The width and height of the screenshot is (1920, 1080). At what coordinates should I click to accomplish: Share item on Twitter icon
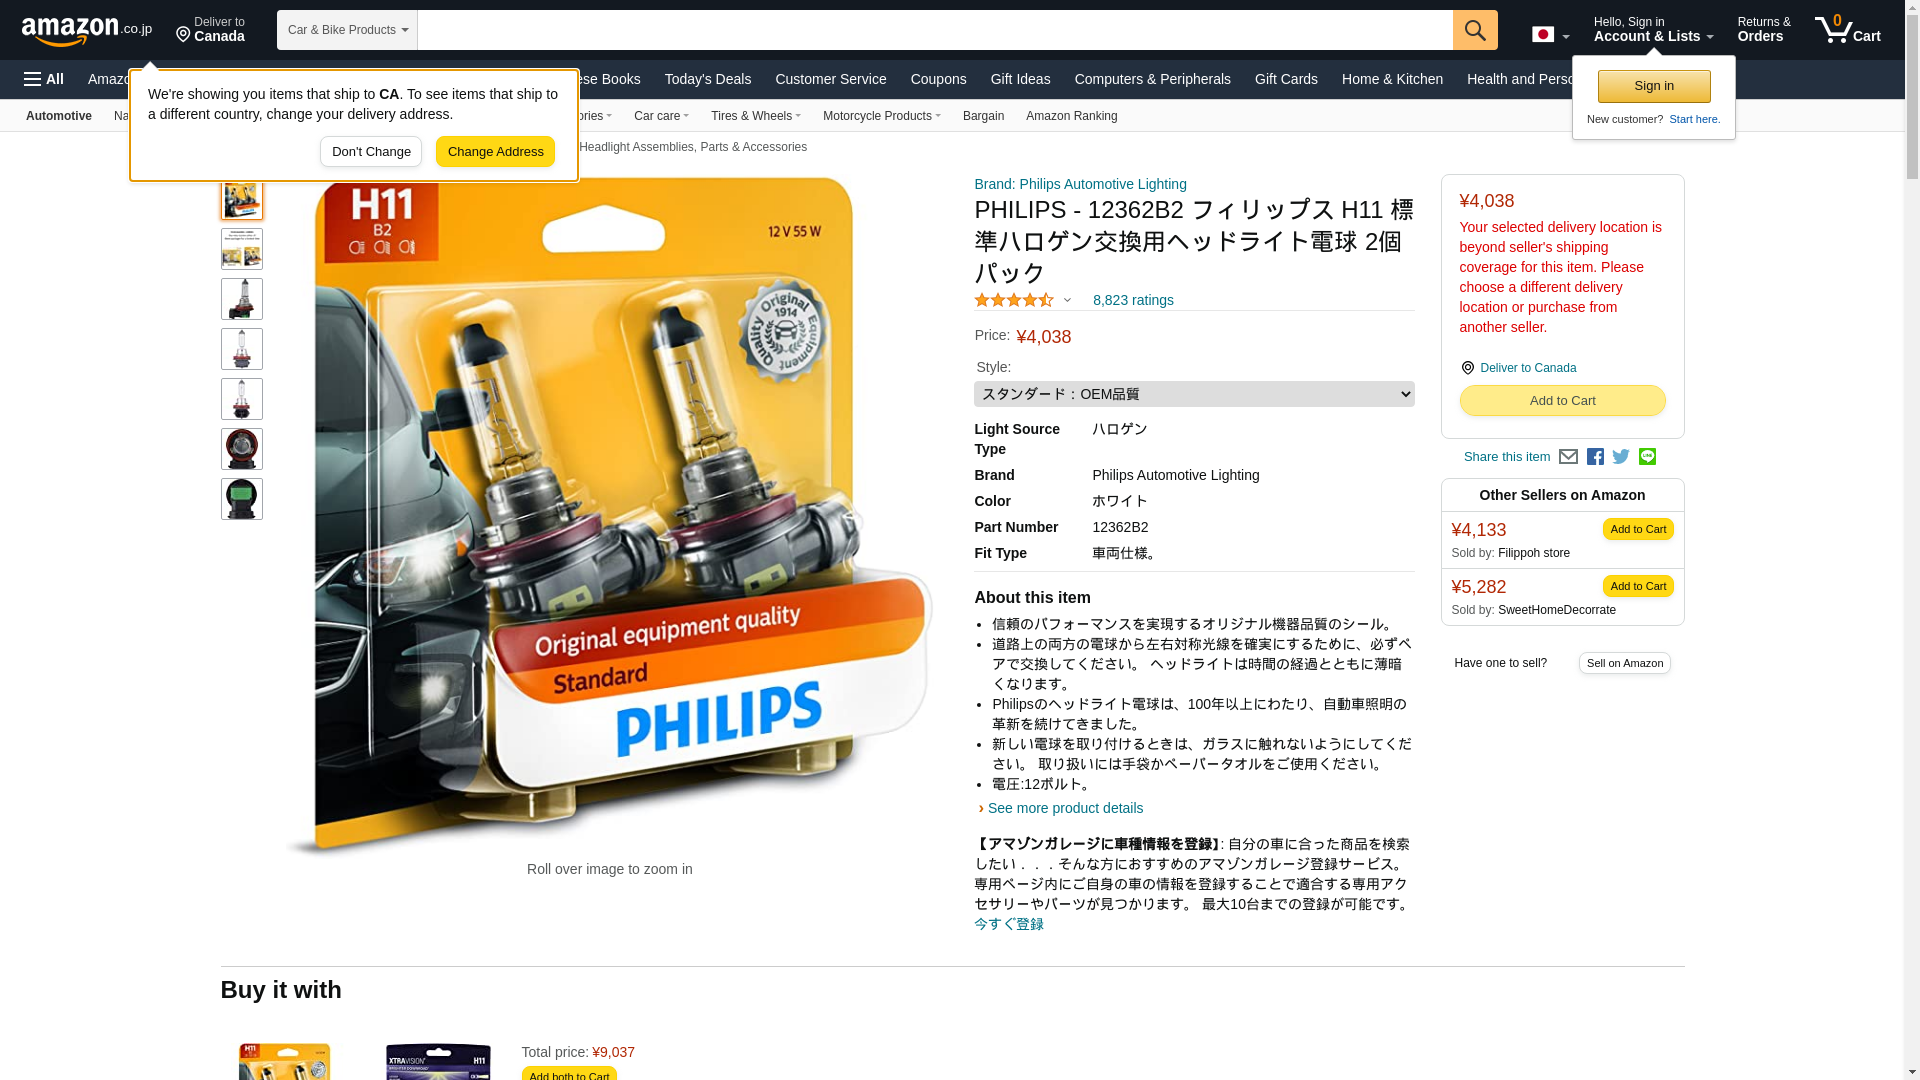[1621, 457]
